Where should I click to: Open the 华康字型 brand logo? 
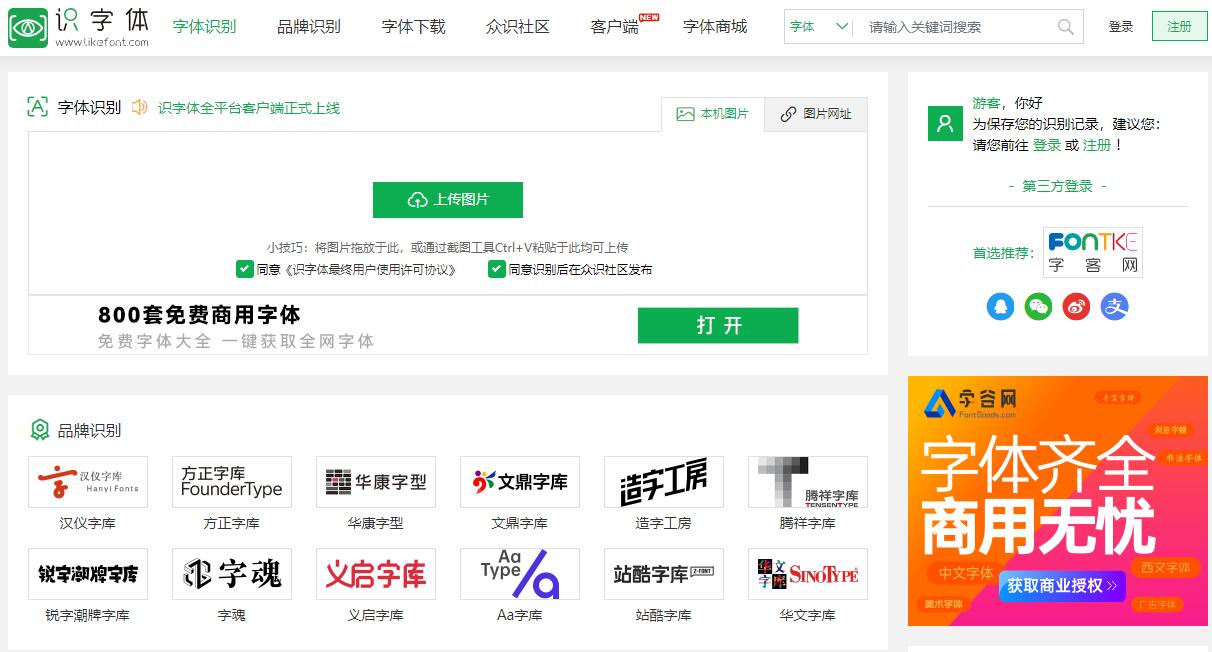pos(376,482)
